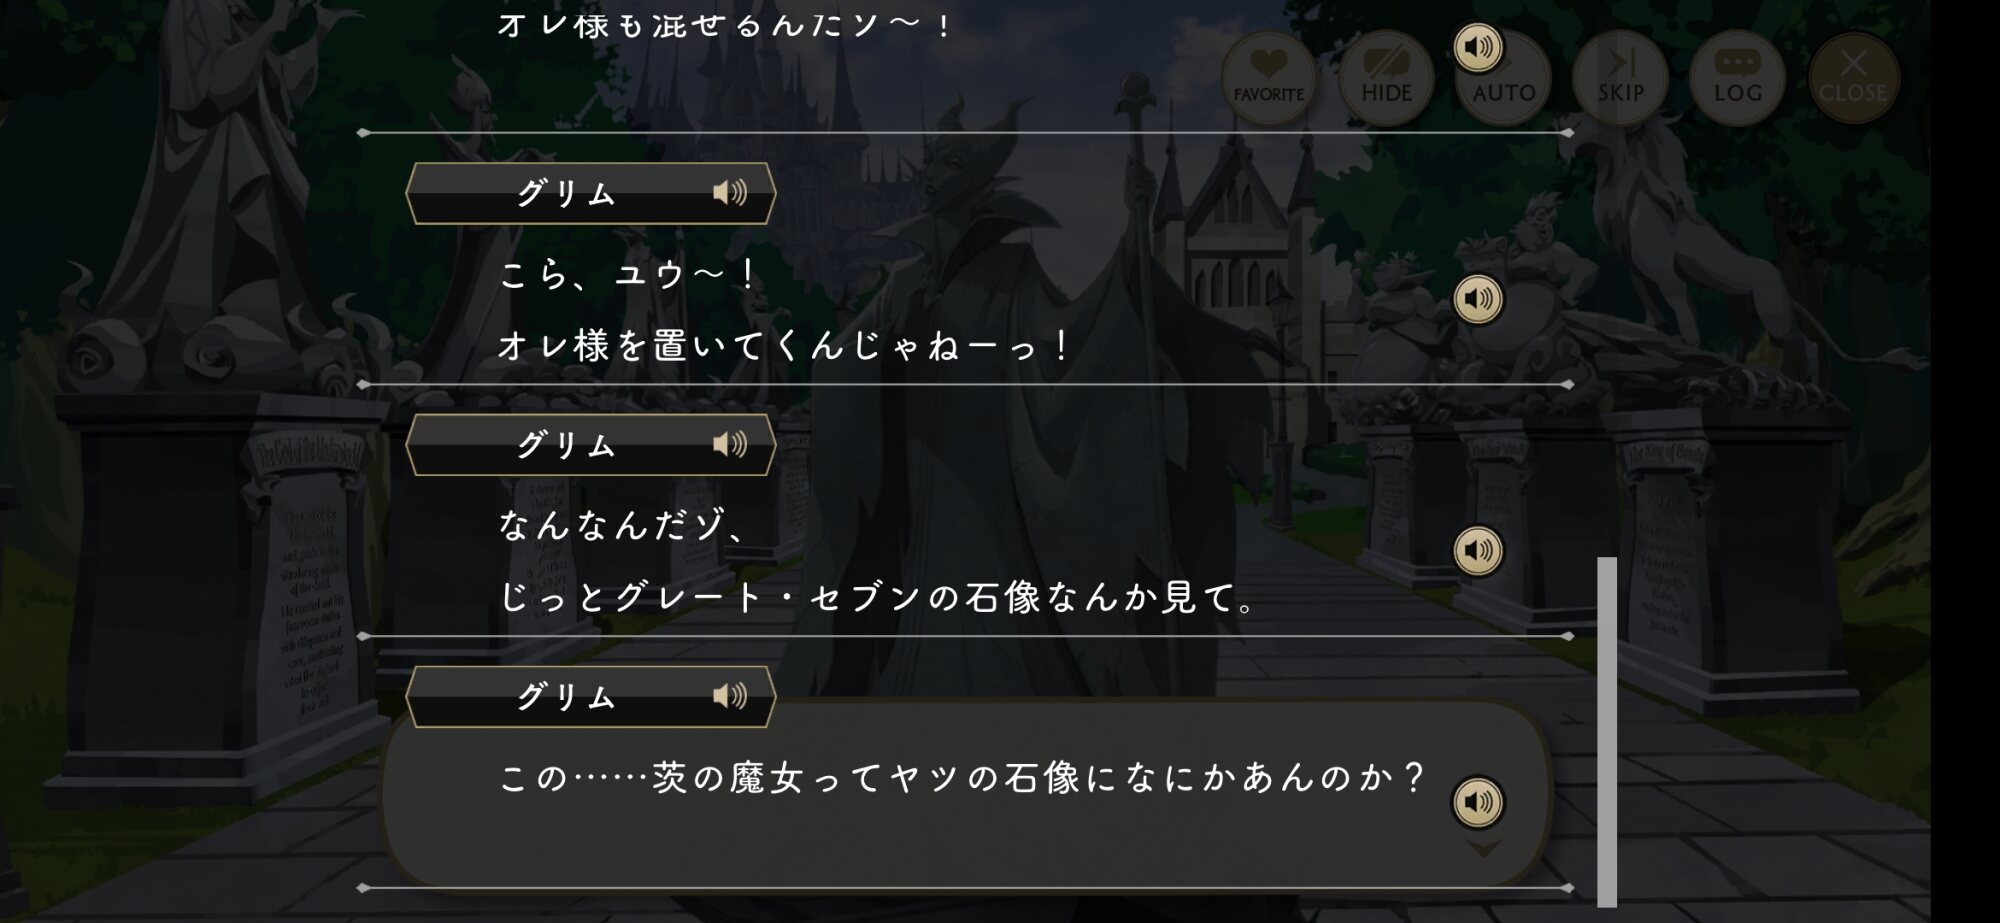This screenshot has height=923, width=2000.
Task: Play voice for "この……茨の魔女" line
Action: click(x=1478, y=802)
